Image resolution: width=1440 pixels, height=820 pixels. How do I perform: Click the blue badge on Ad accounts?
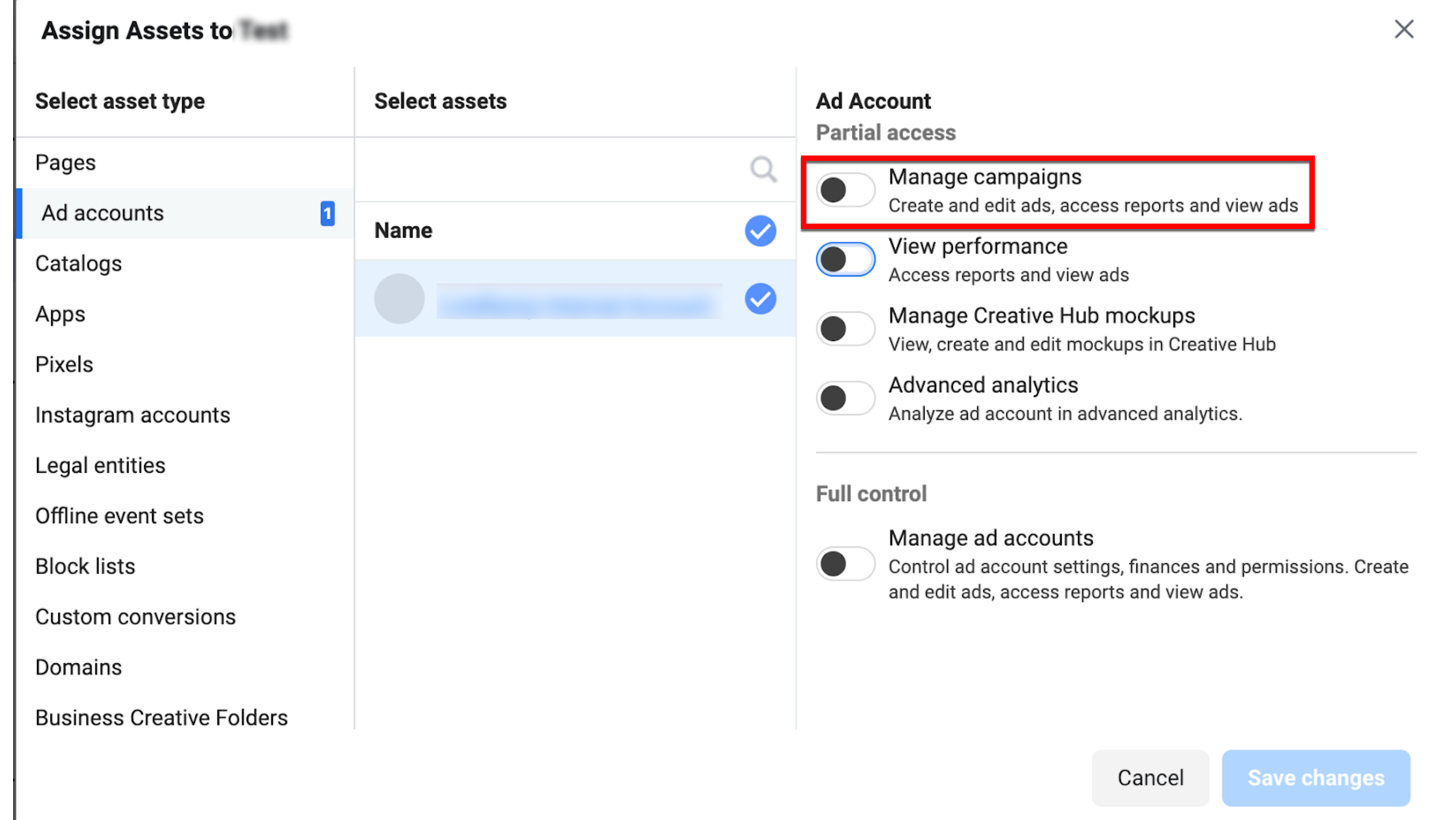327,213
